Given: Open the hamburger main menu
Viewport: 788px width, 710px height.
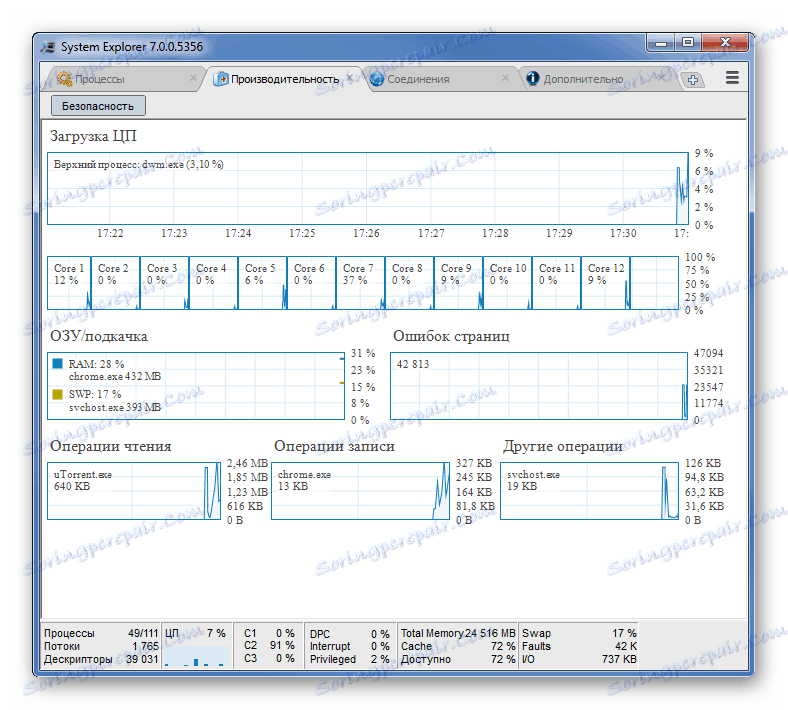Looking at the screenshot, I should coord(732,77).
